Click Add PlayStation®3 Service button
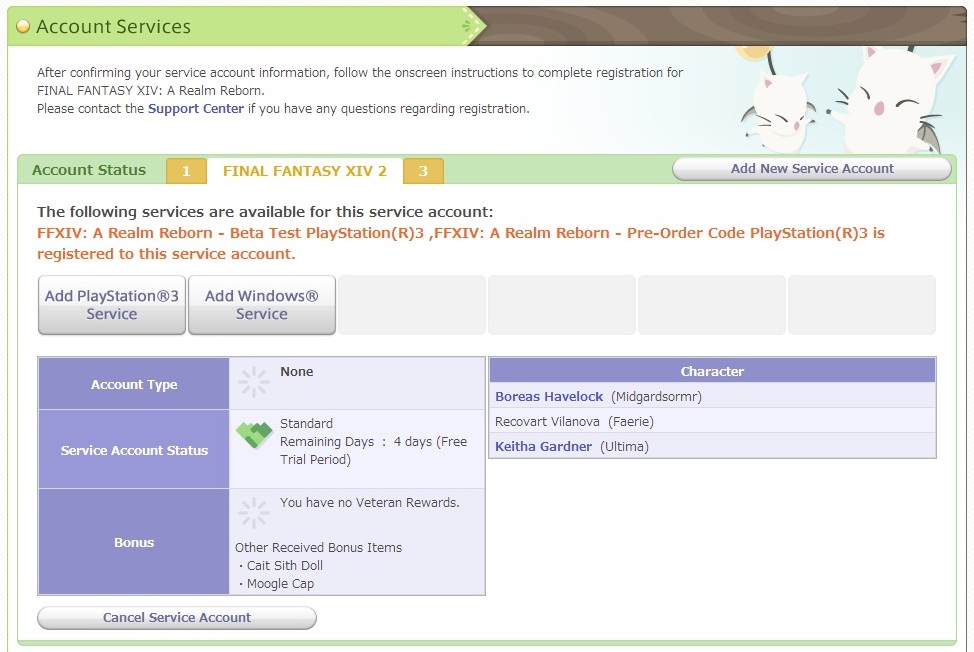The height and width of the screenshot is (652, 974). click(112, 305)
